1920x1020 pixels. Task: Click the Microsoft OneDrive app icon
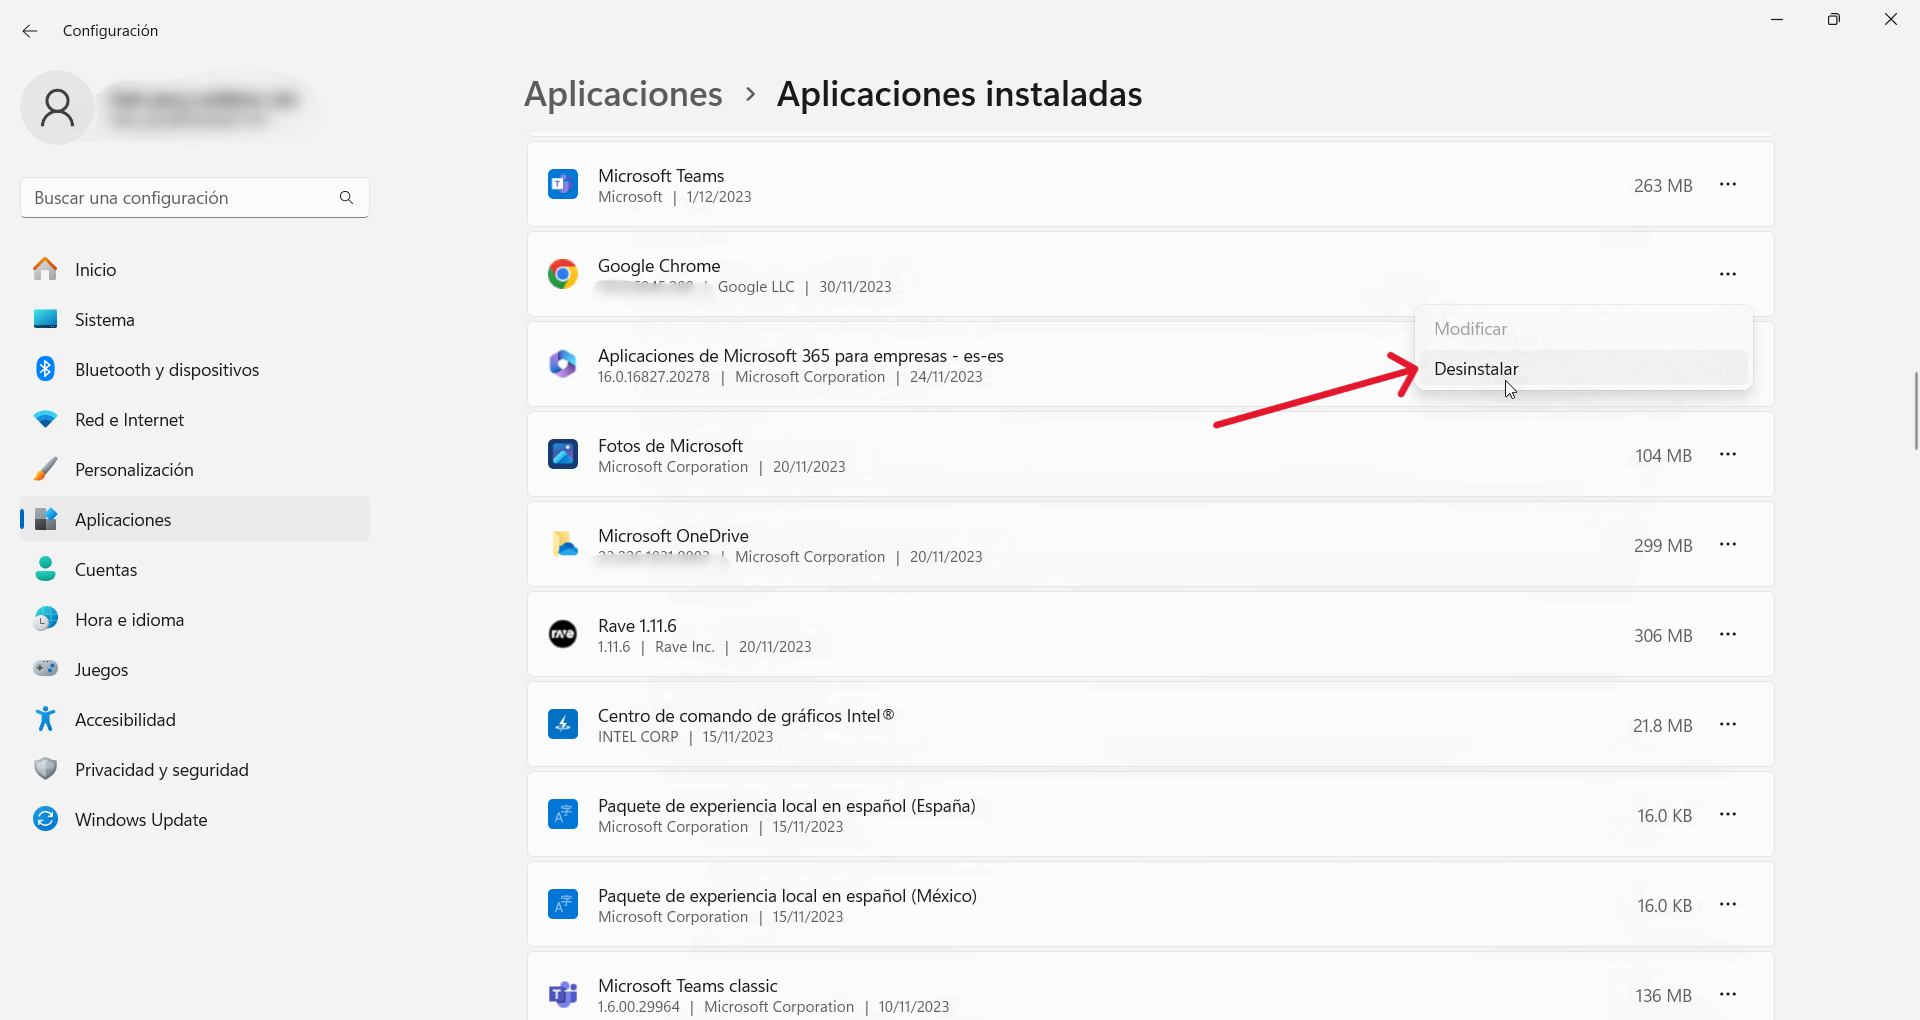coord(565,544)
